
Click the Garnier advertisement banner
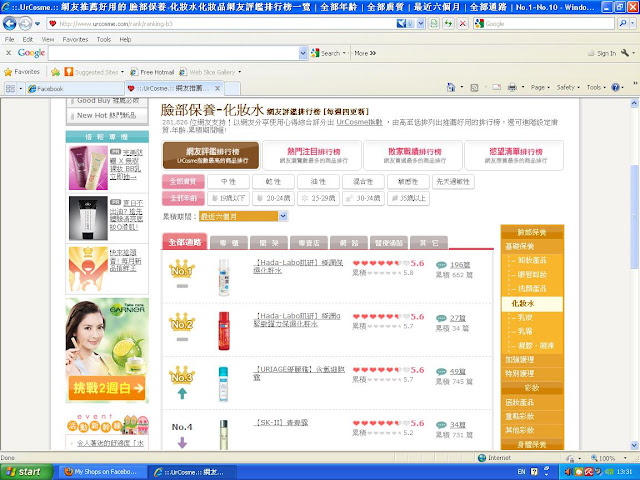click(107, 351)
